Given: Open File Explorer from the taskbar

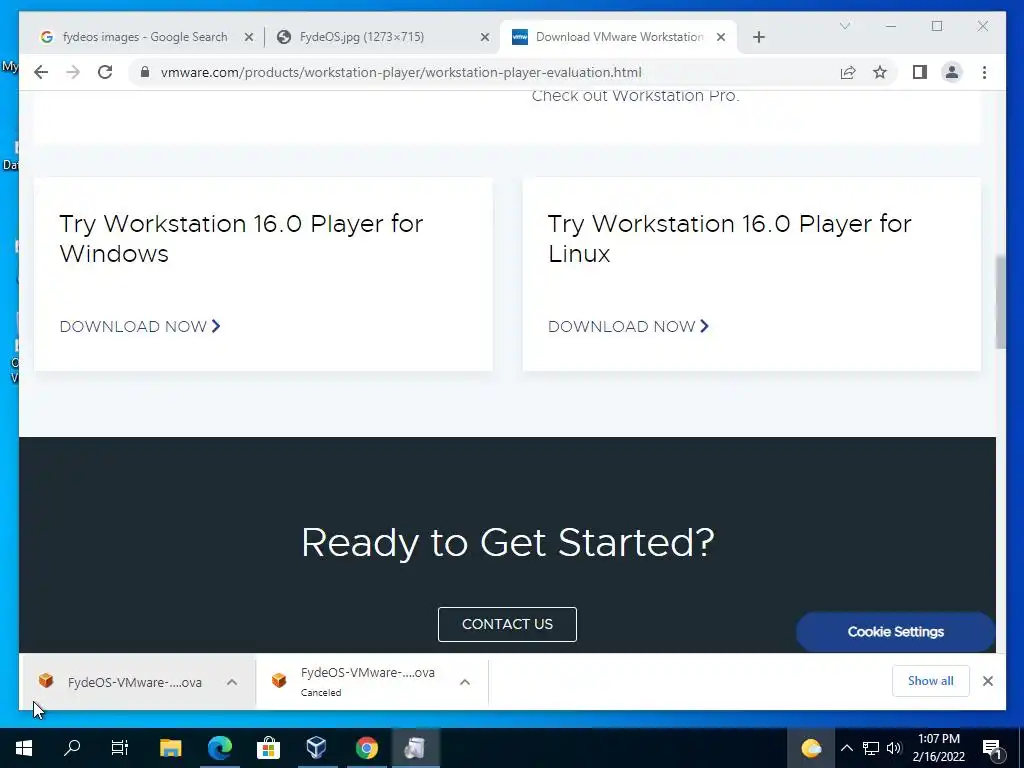Looking at the screenshot, I should point(170,748).
